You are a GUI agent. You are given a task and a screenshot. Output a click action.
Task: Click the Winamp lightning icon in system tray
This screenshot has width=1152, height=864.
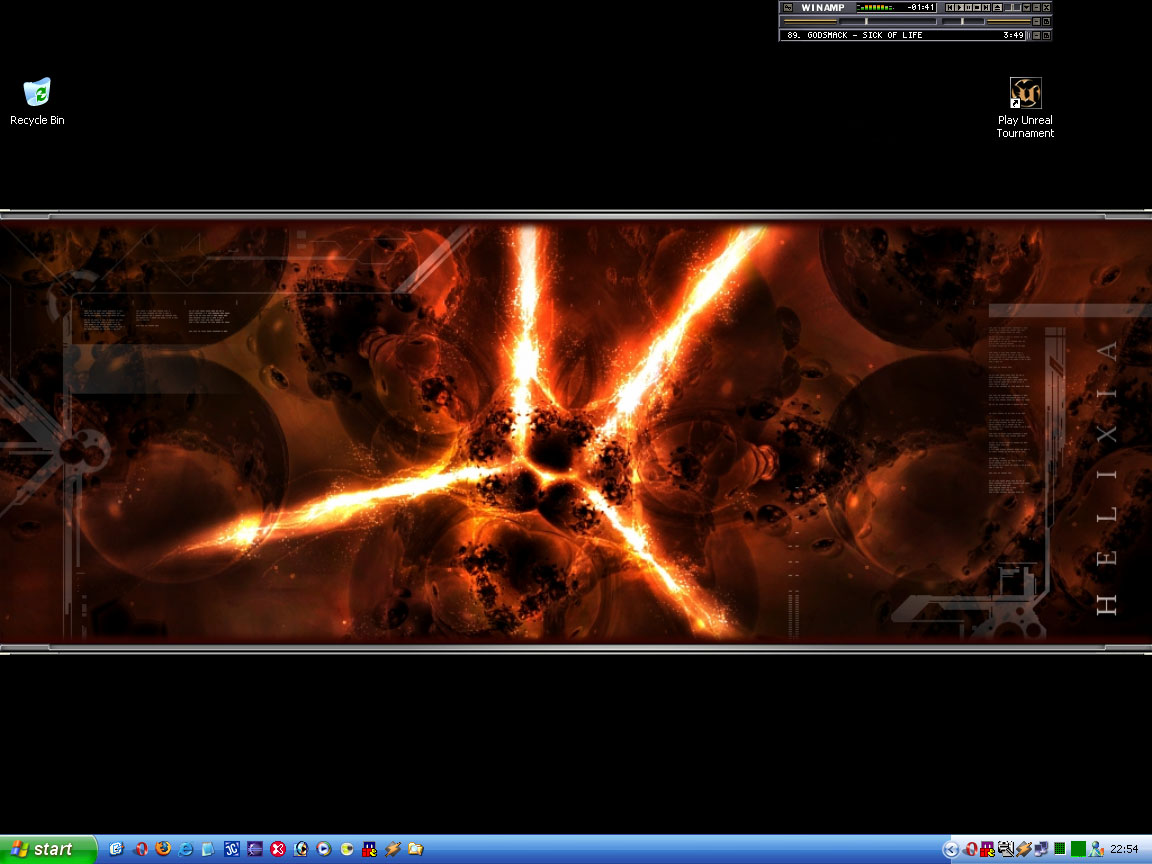(x=1023, y=849)
